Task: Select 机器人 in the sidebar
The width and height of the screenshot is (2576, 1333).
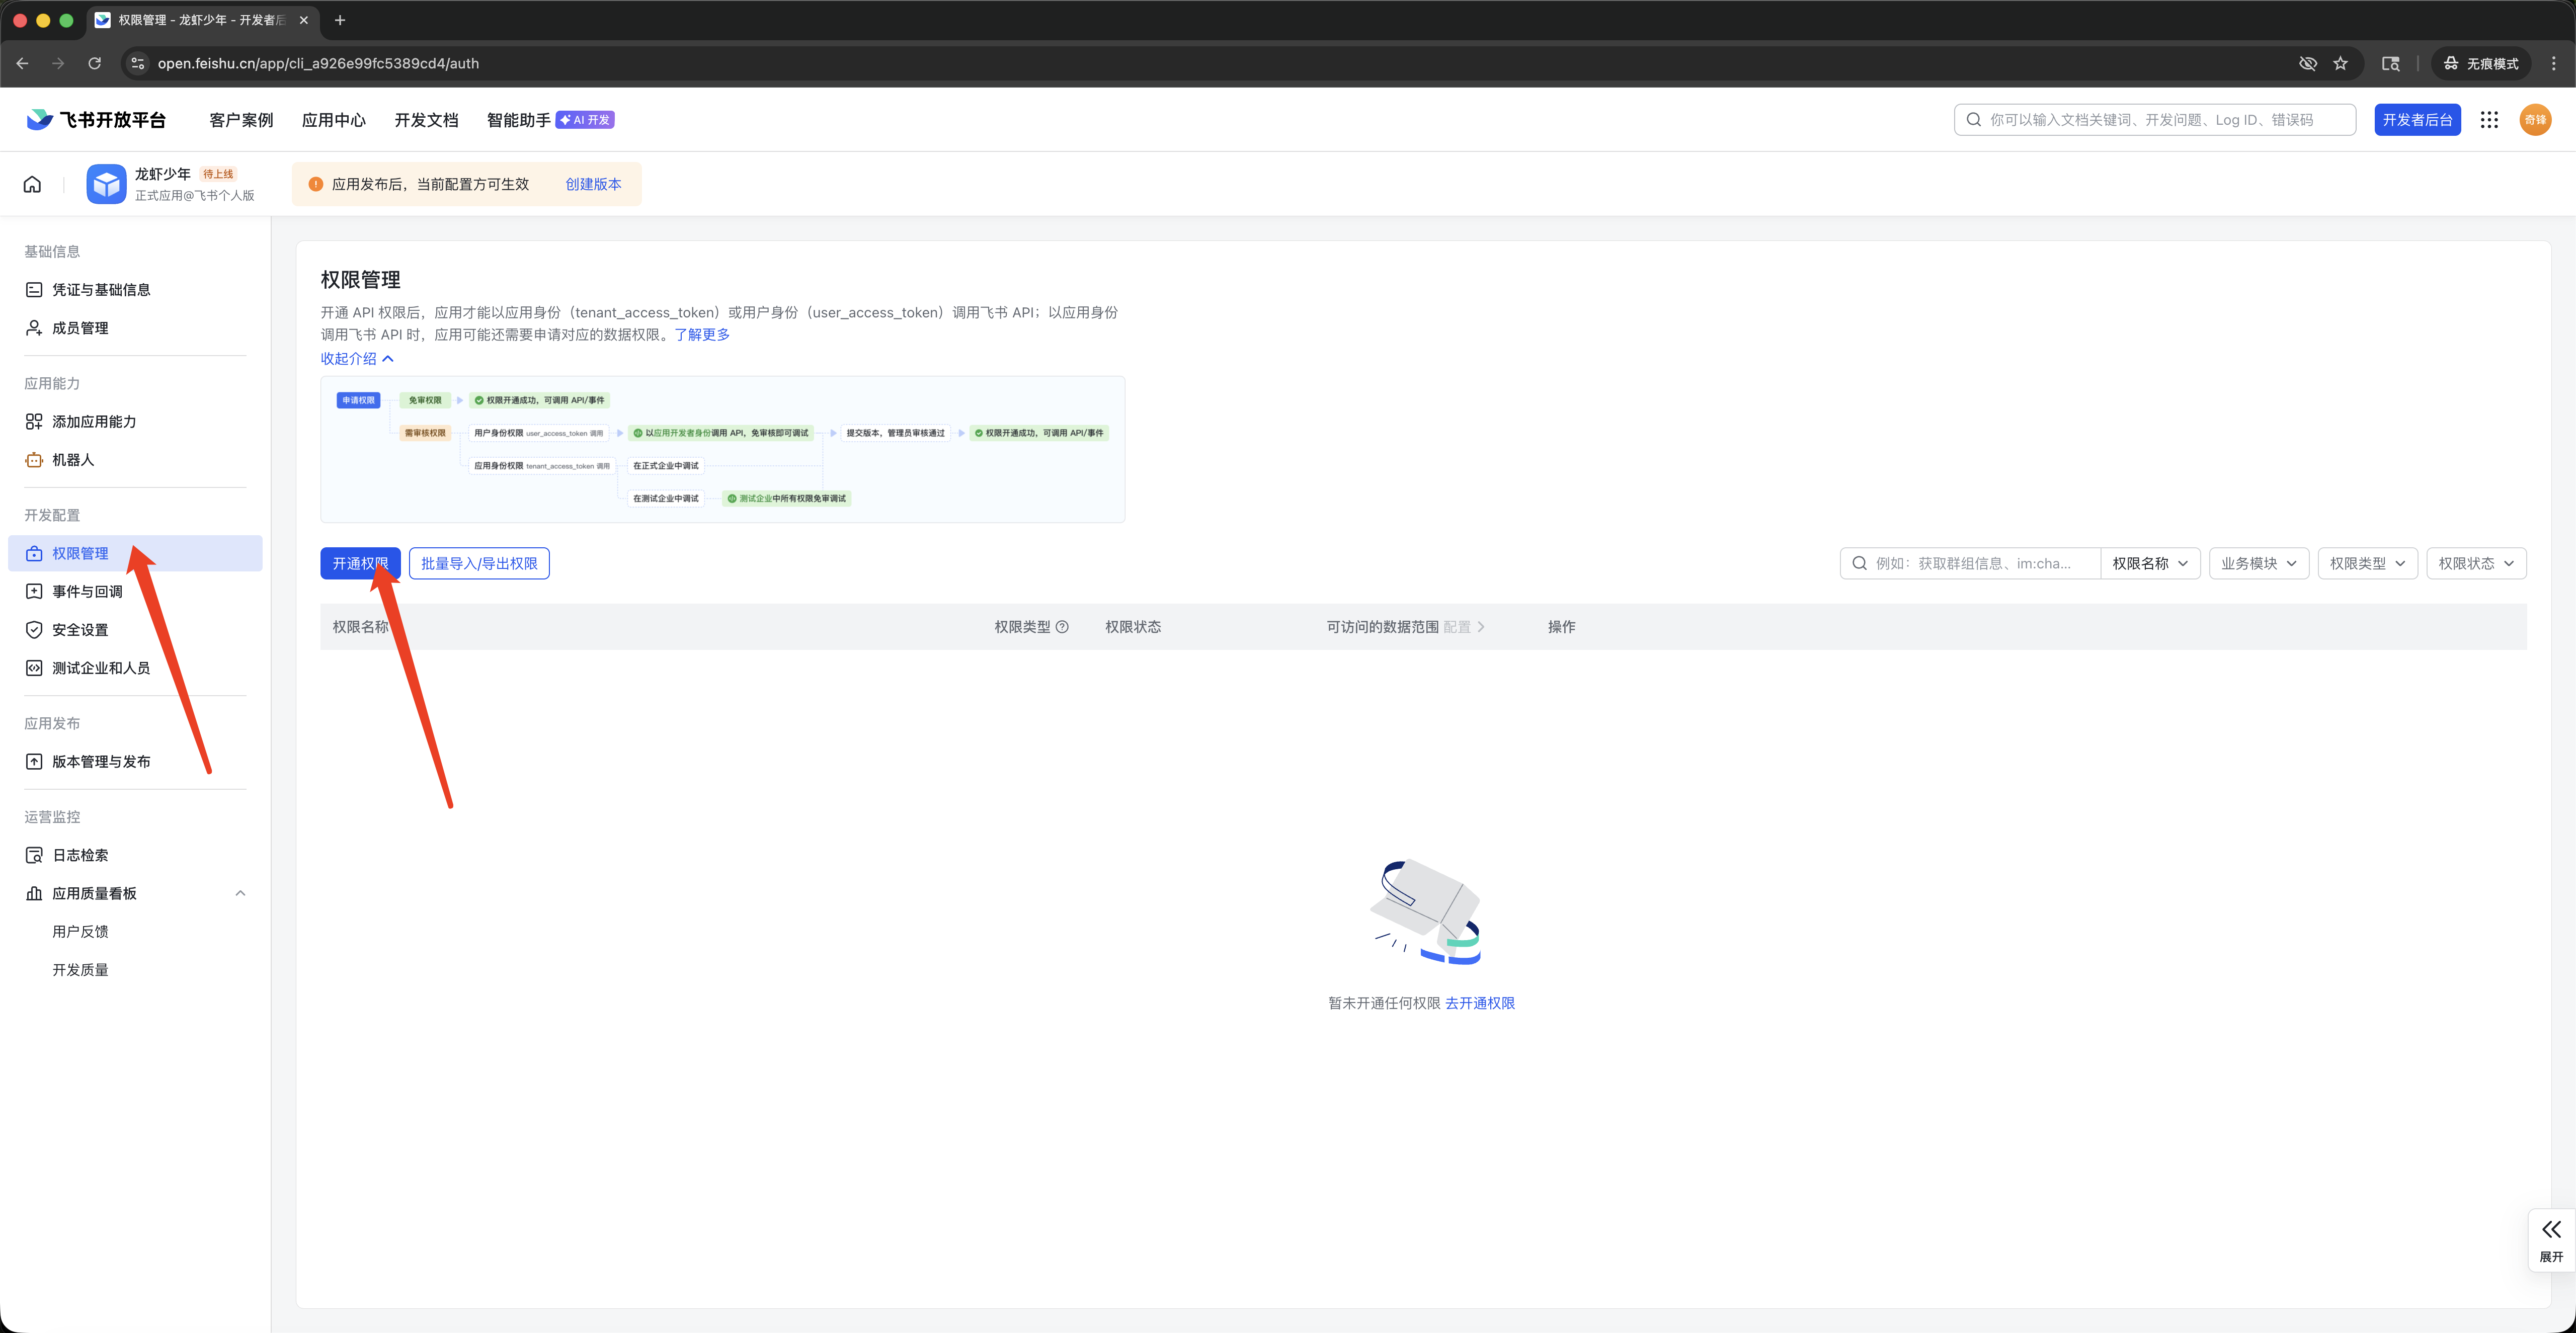Action: pos(73,460)
